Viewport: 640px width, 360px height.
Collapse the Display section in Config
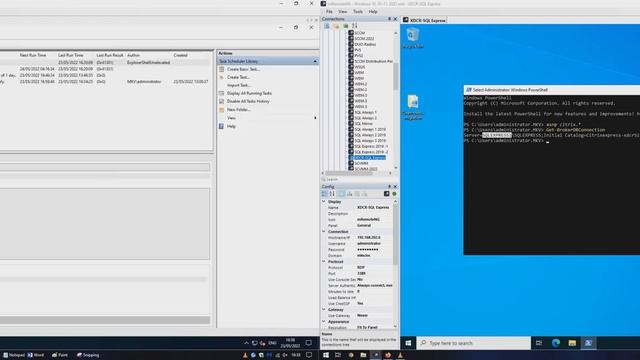click(324, 202)
